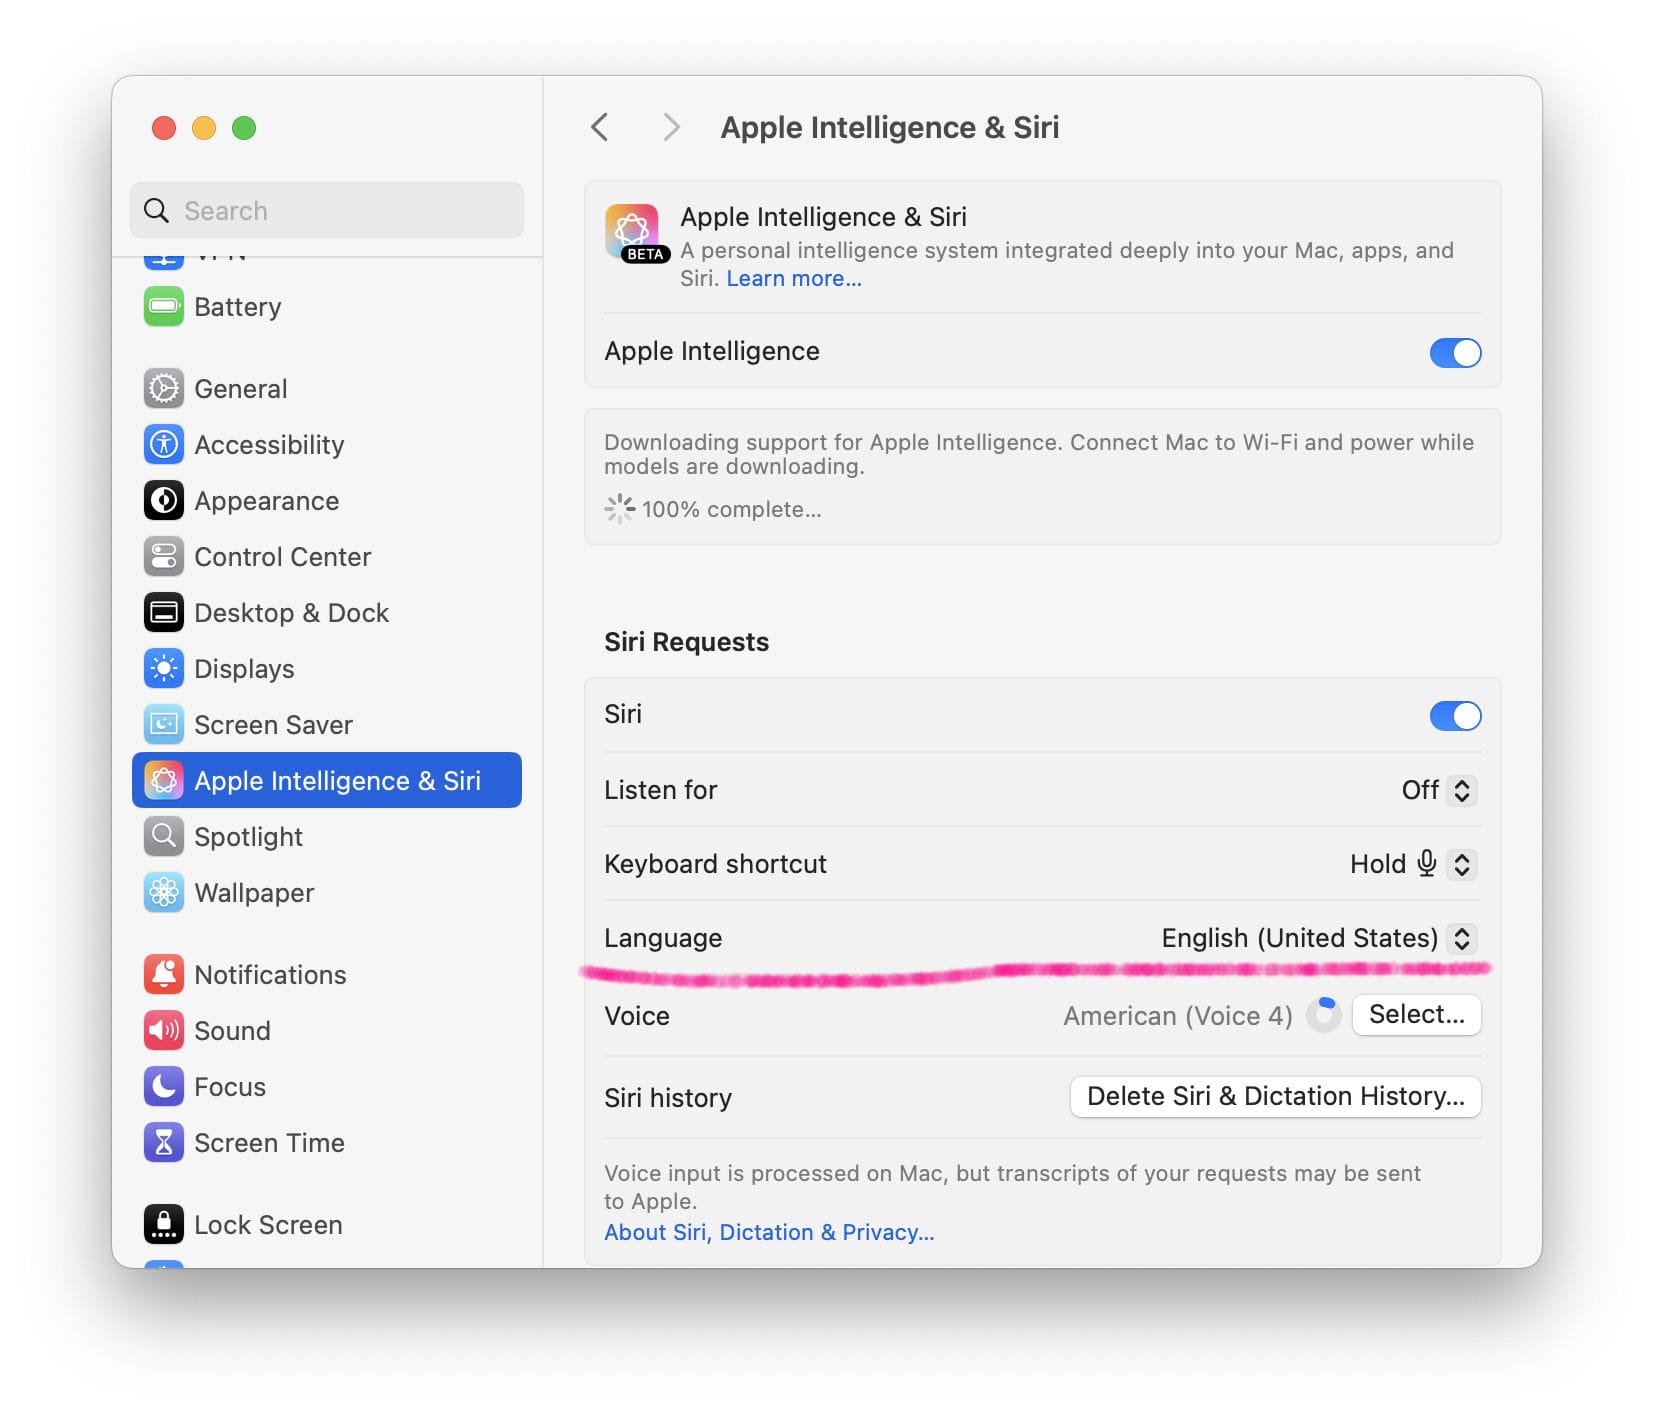
Task: Click the Accessibility icon in sidebar
Action: (164, 445)
